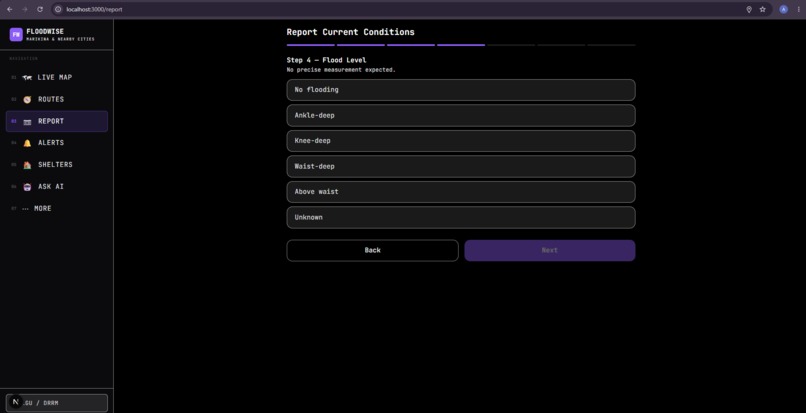806x413 pixels.
Task: Click the 'Step 4 — Flood Level' label
Action: pos(326,60)
